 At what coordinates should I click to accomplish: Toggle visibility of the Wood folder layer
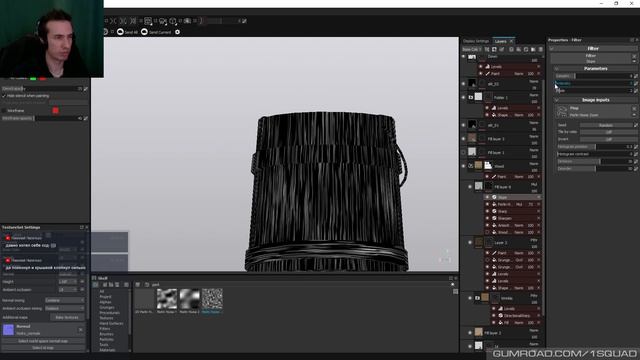tap(463, 166)
